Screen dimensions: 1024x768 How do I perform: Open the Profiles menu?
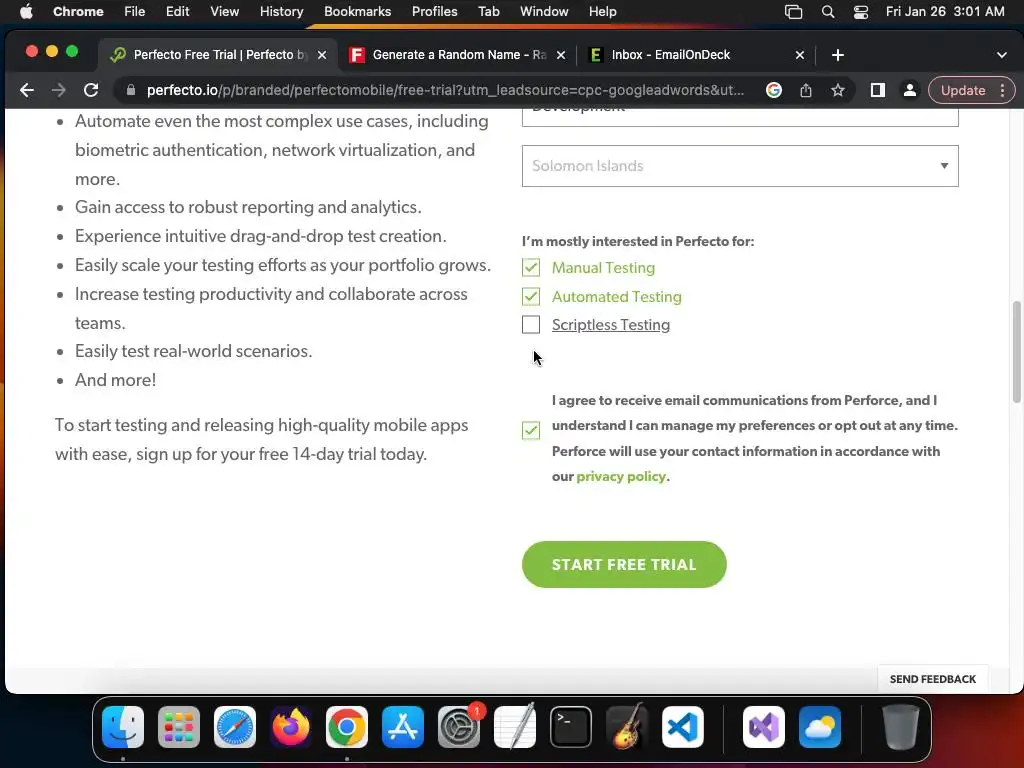[434, 12]
